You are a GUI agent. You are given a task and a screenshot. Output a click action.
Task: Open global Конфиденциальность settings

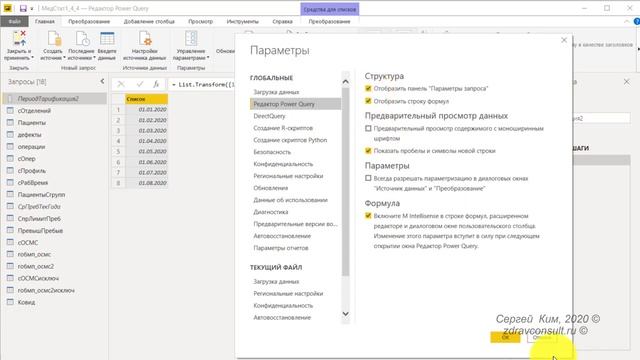pos(283,164)
